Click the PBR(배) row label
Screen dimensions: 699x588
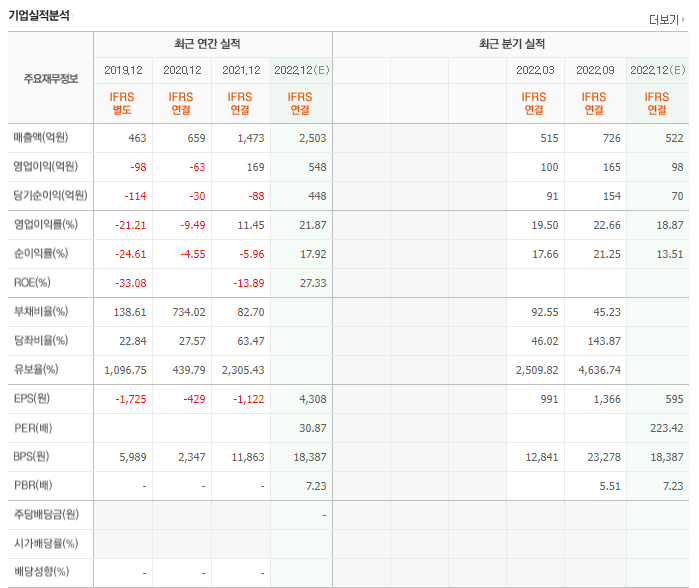click(33, 485)
